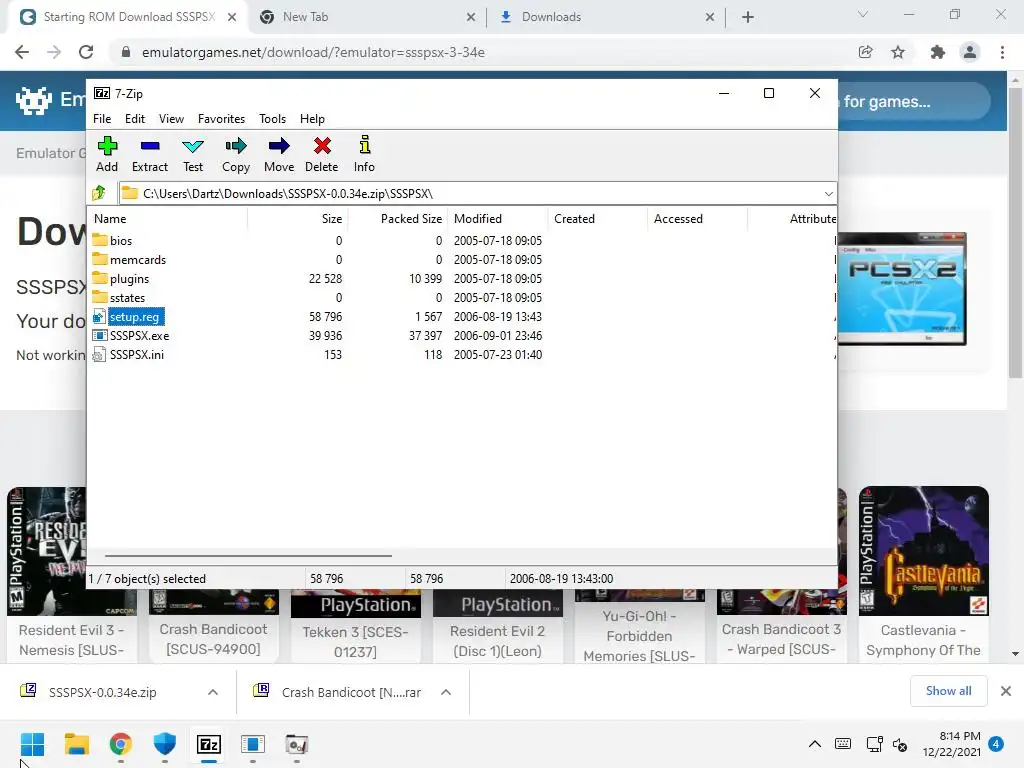Viewport: 1024px width, 768px height.
Task: Click the share page icon
Action: click(865, 52)
